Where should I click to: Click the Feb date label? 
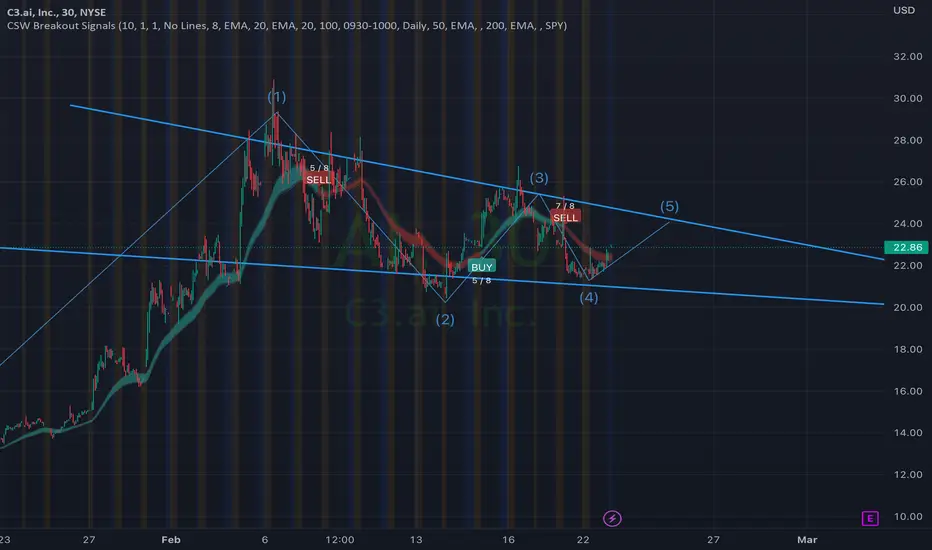point(171,540)
